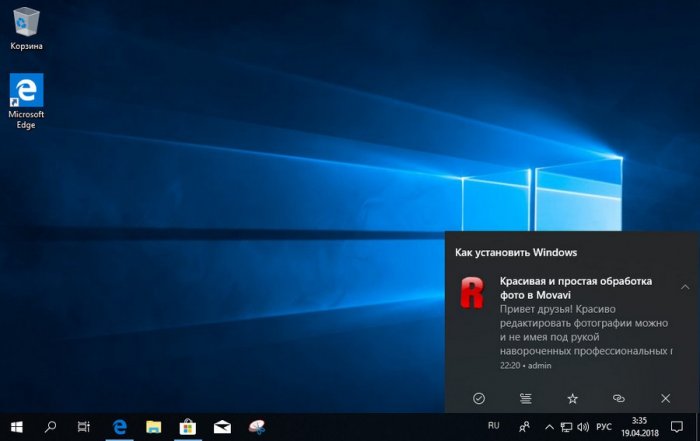
Task: Dismiss the notification with X icon
Action: point(666,398)
